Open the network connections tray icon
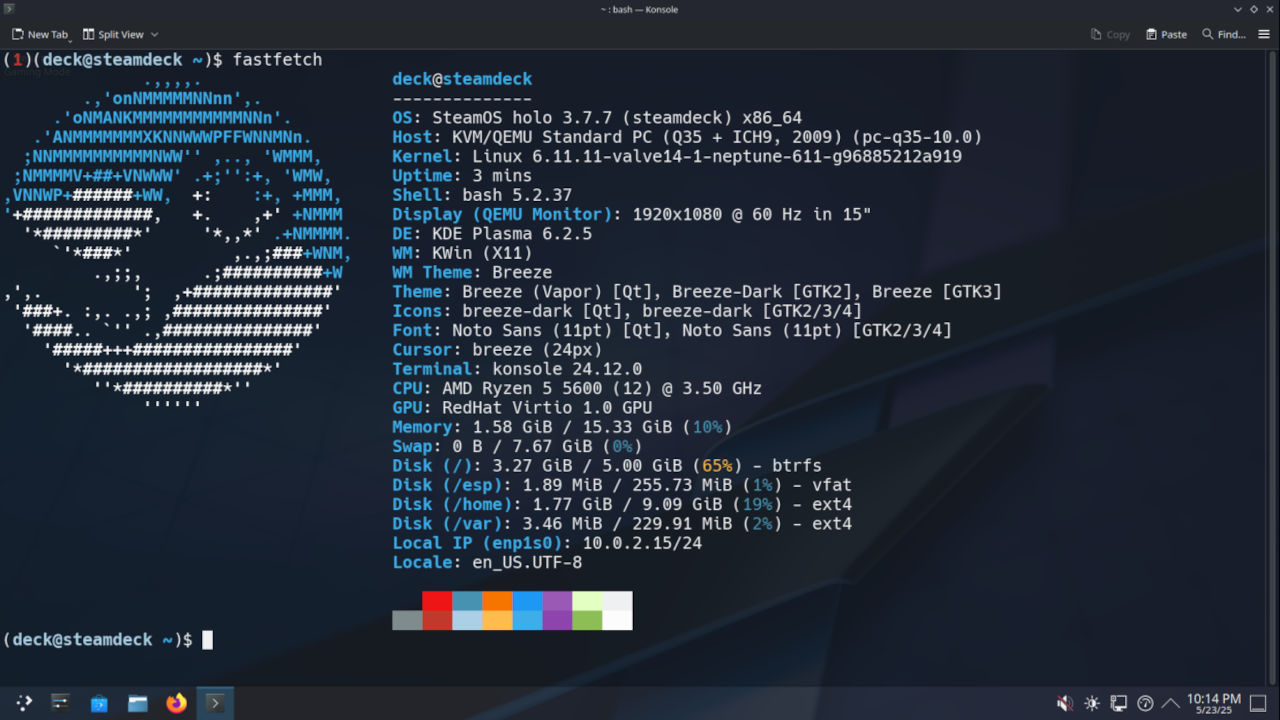Image resolution: width=1280 pixels, height=720 pixels. [1119, 703]
